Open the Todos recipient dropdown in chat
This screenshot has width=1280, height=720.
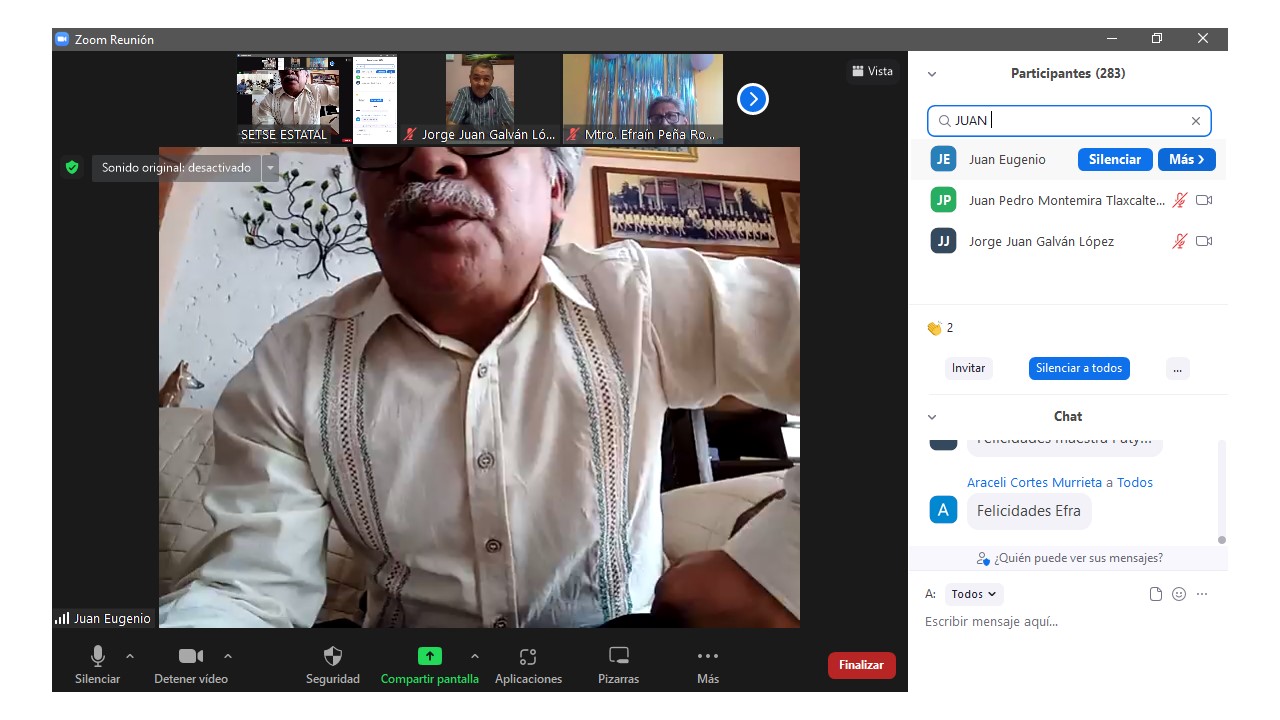click(x=974, y=594)
